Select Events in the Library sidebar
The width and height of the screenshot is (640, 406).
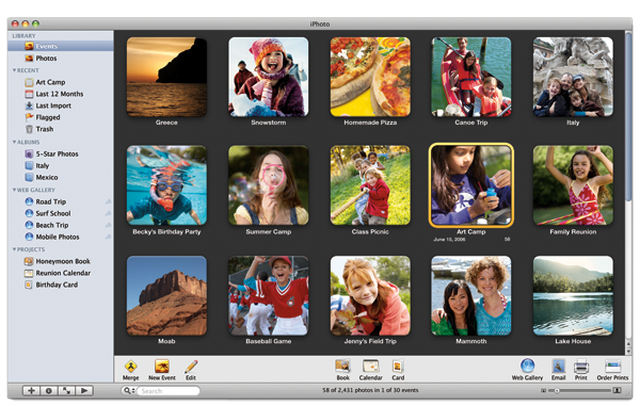(60, 46)
